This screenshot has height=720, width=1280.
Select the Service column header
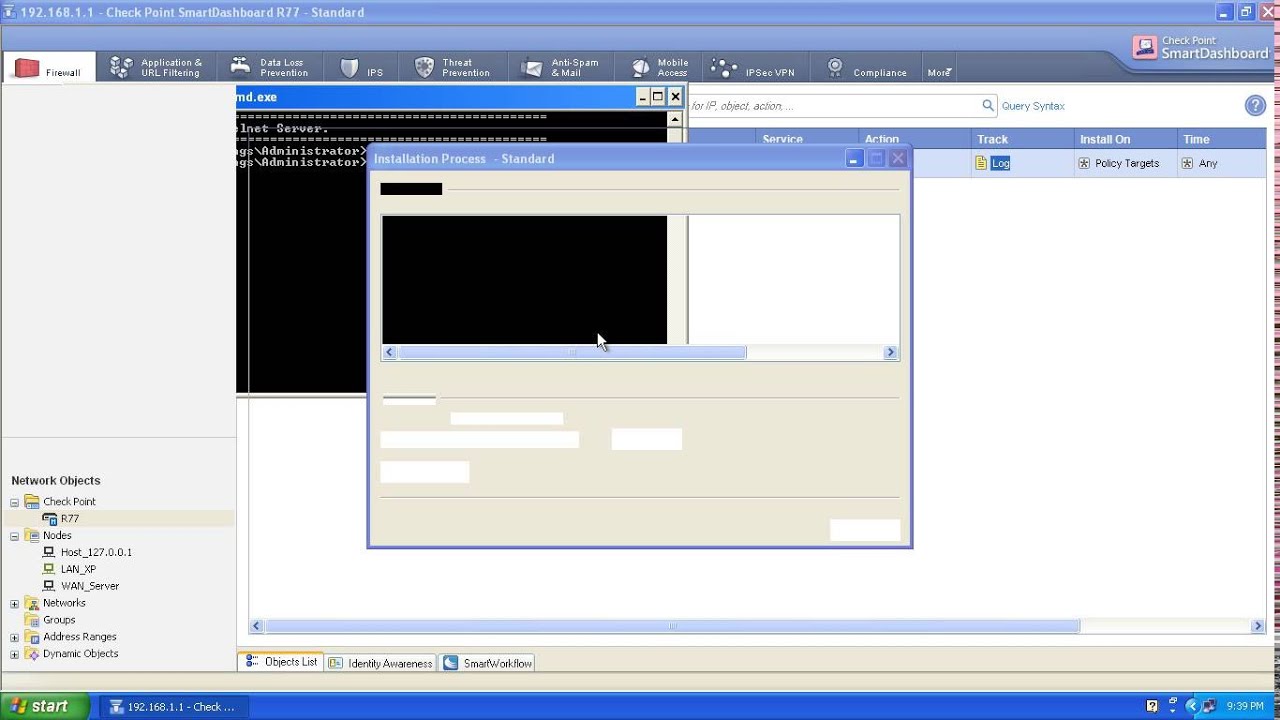[807, 139]
